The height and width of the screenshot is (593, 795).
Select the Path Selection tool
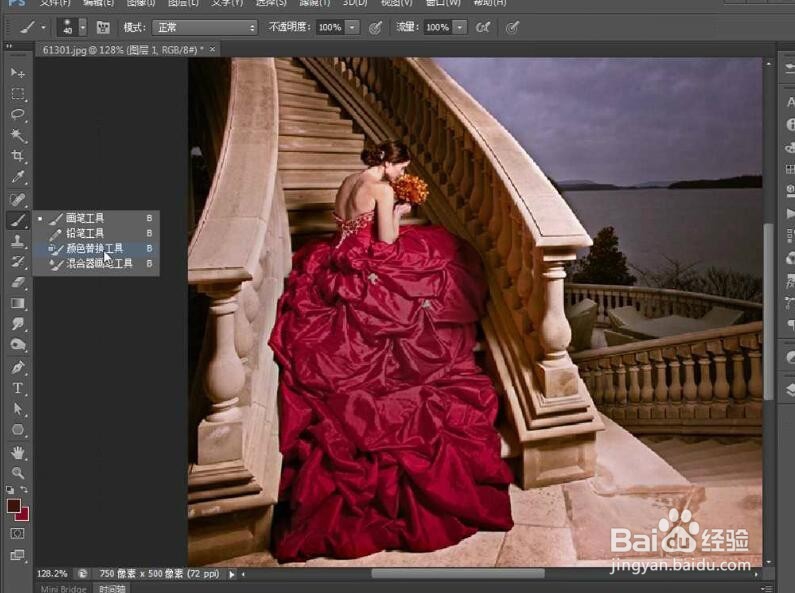[x=17, y=409]
